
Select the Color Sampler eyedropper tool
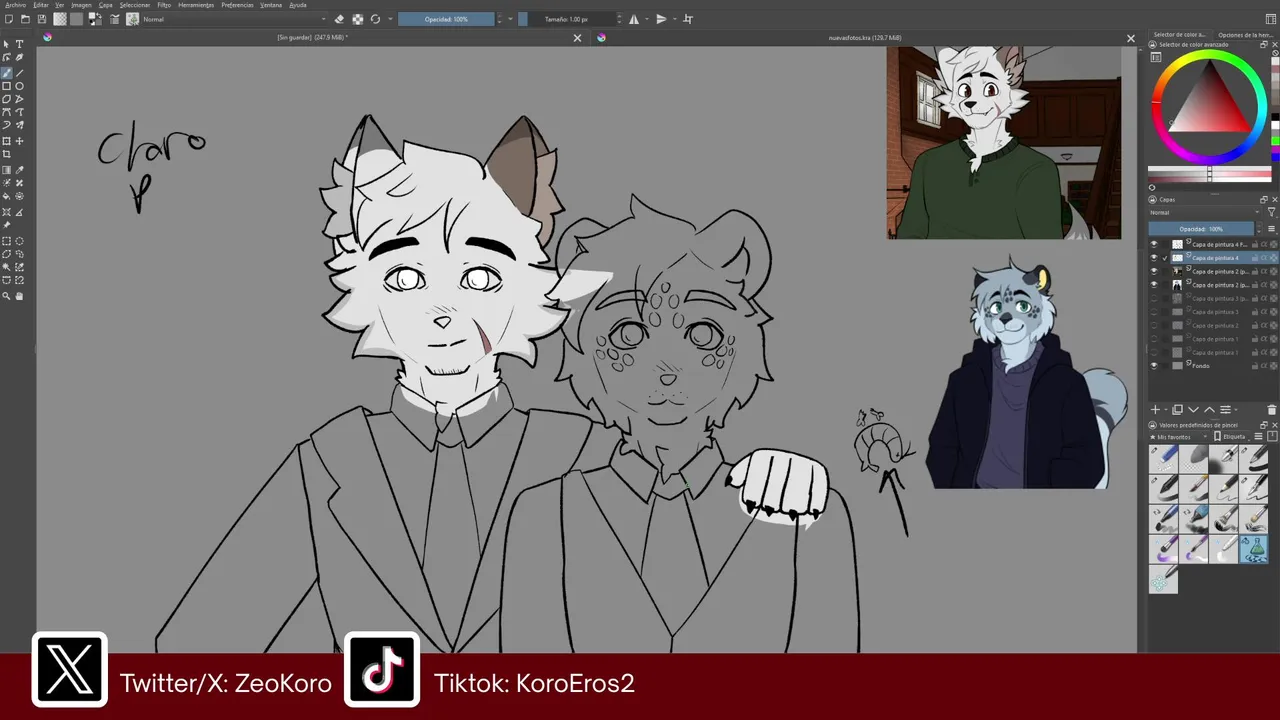(19, 169)
